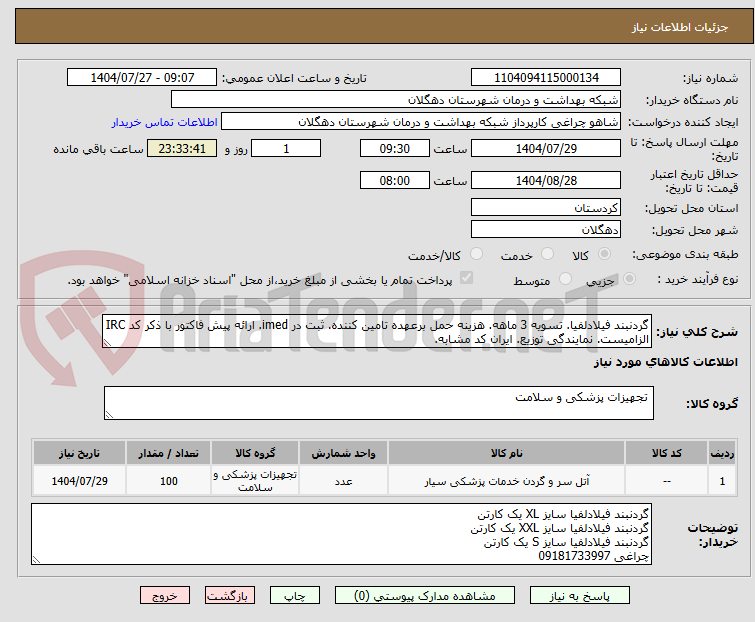The height and width of the screenshot is (622, 755).
Task: Click the price validity date 1404/08/28 field
Action: pyautogui.click(x=546, y=180)
